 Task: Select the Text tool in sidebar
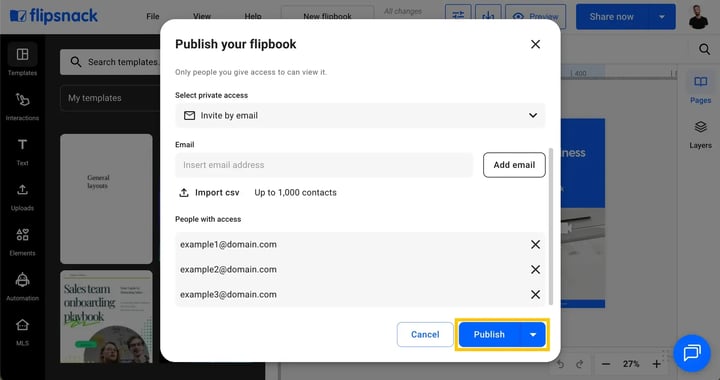click(x=22, y=151)
